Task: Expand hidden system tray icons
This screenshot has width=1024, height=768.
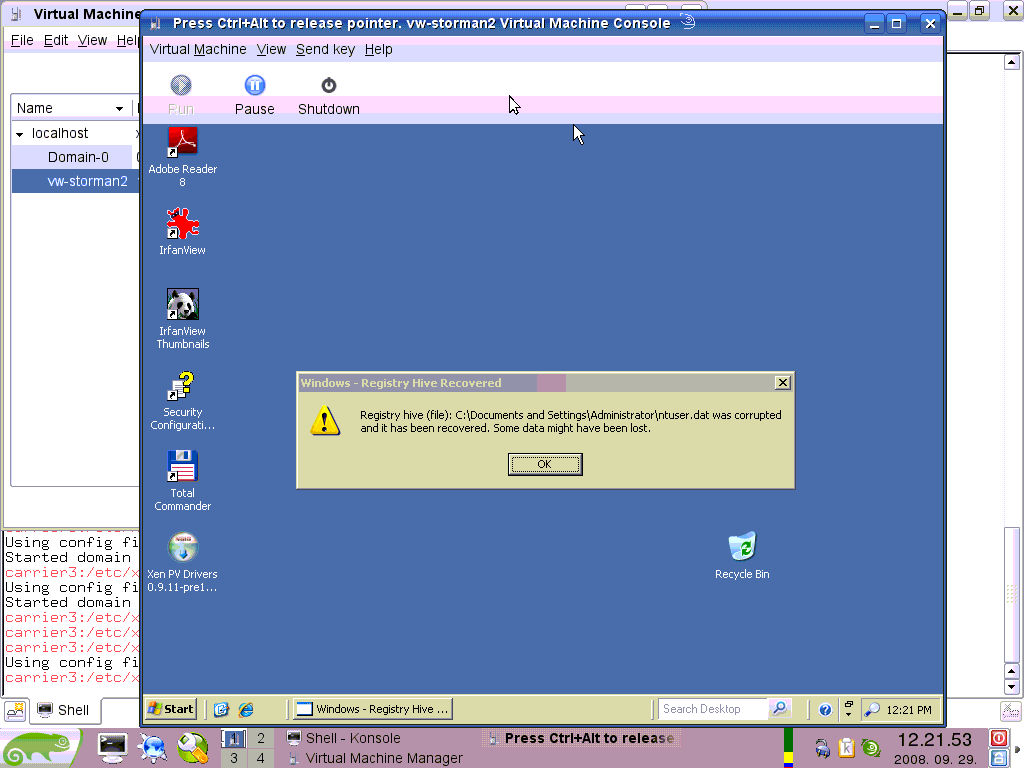Action: [848, 709]
